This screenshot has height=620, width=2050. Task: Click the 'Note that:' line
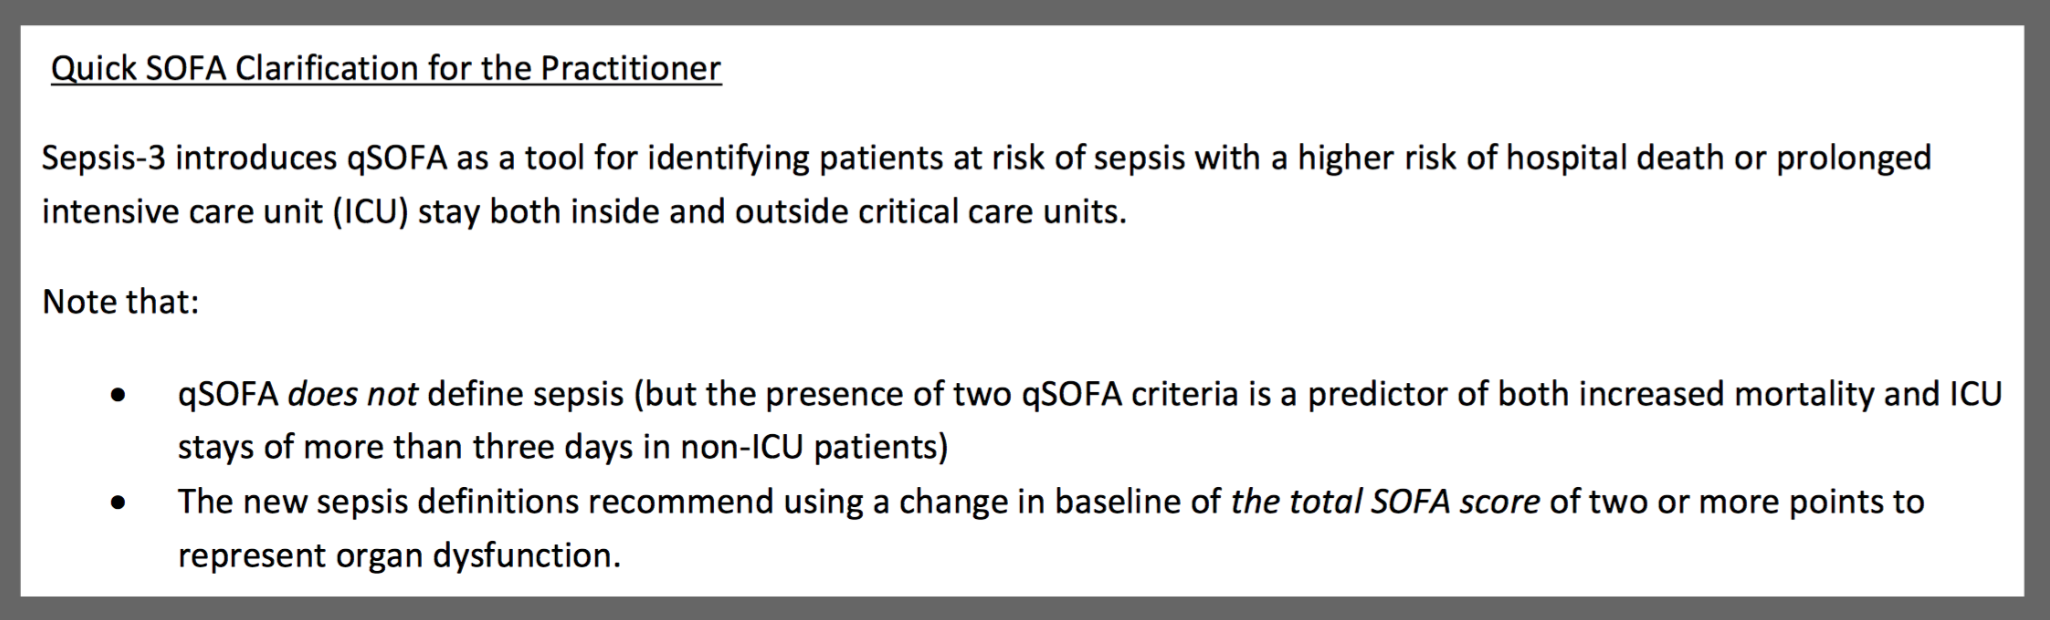pos(121,302)
